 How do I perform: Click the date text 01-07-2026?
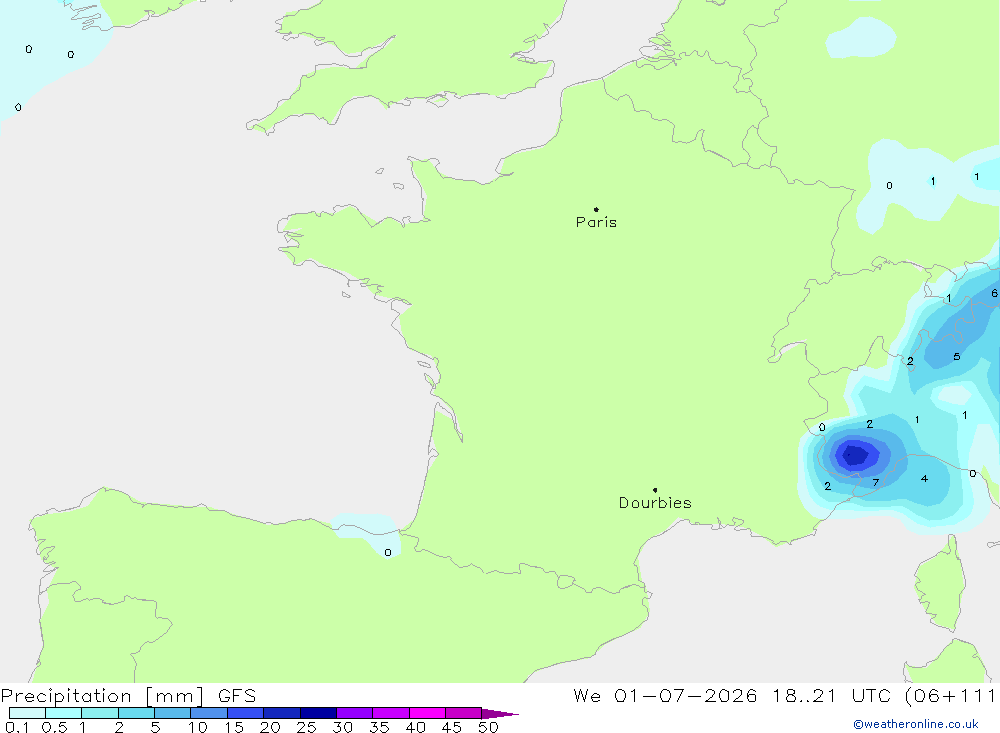686,696
